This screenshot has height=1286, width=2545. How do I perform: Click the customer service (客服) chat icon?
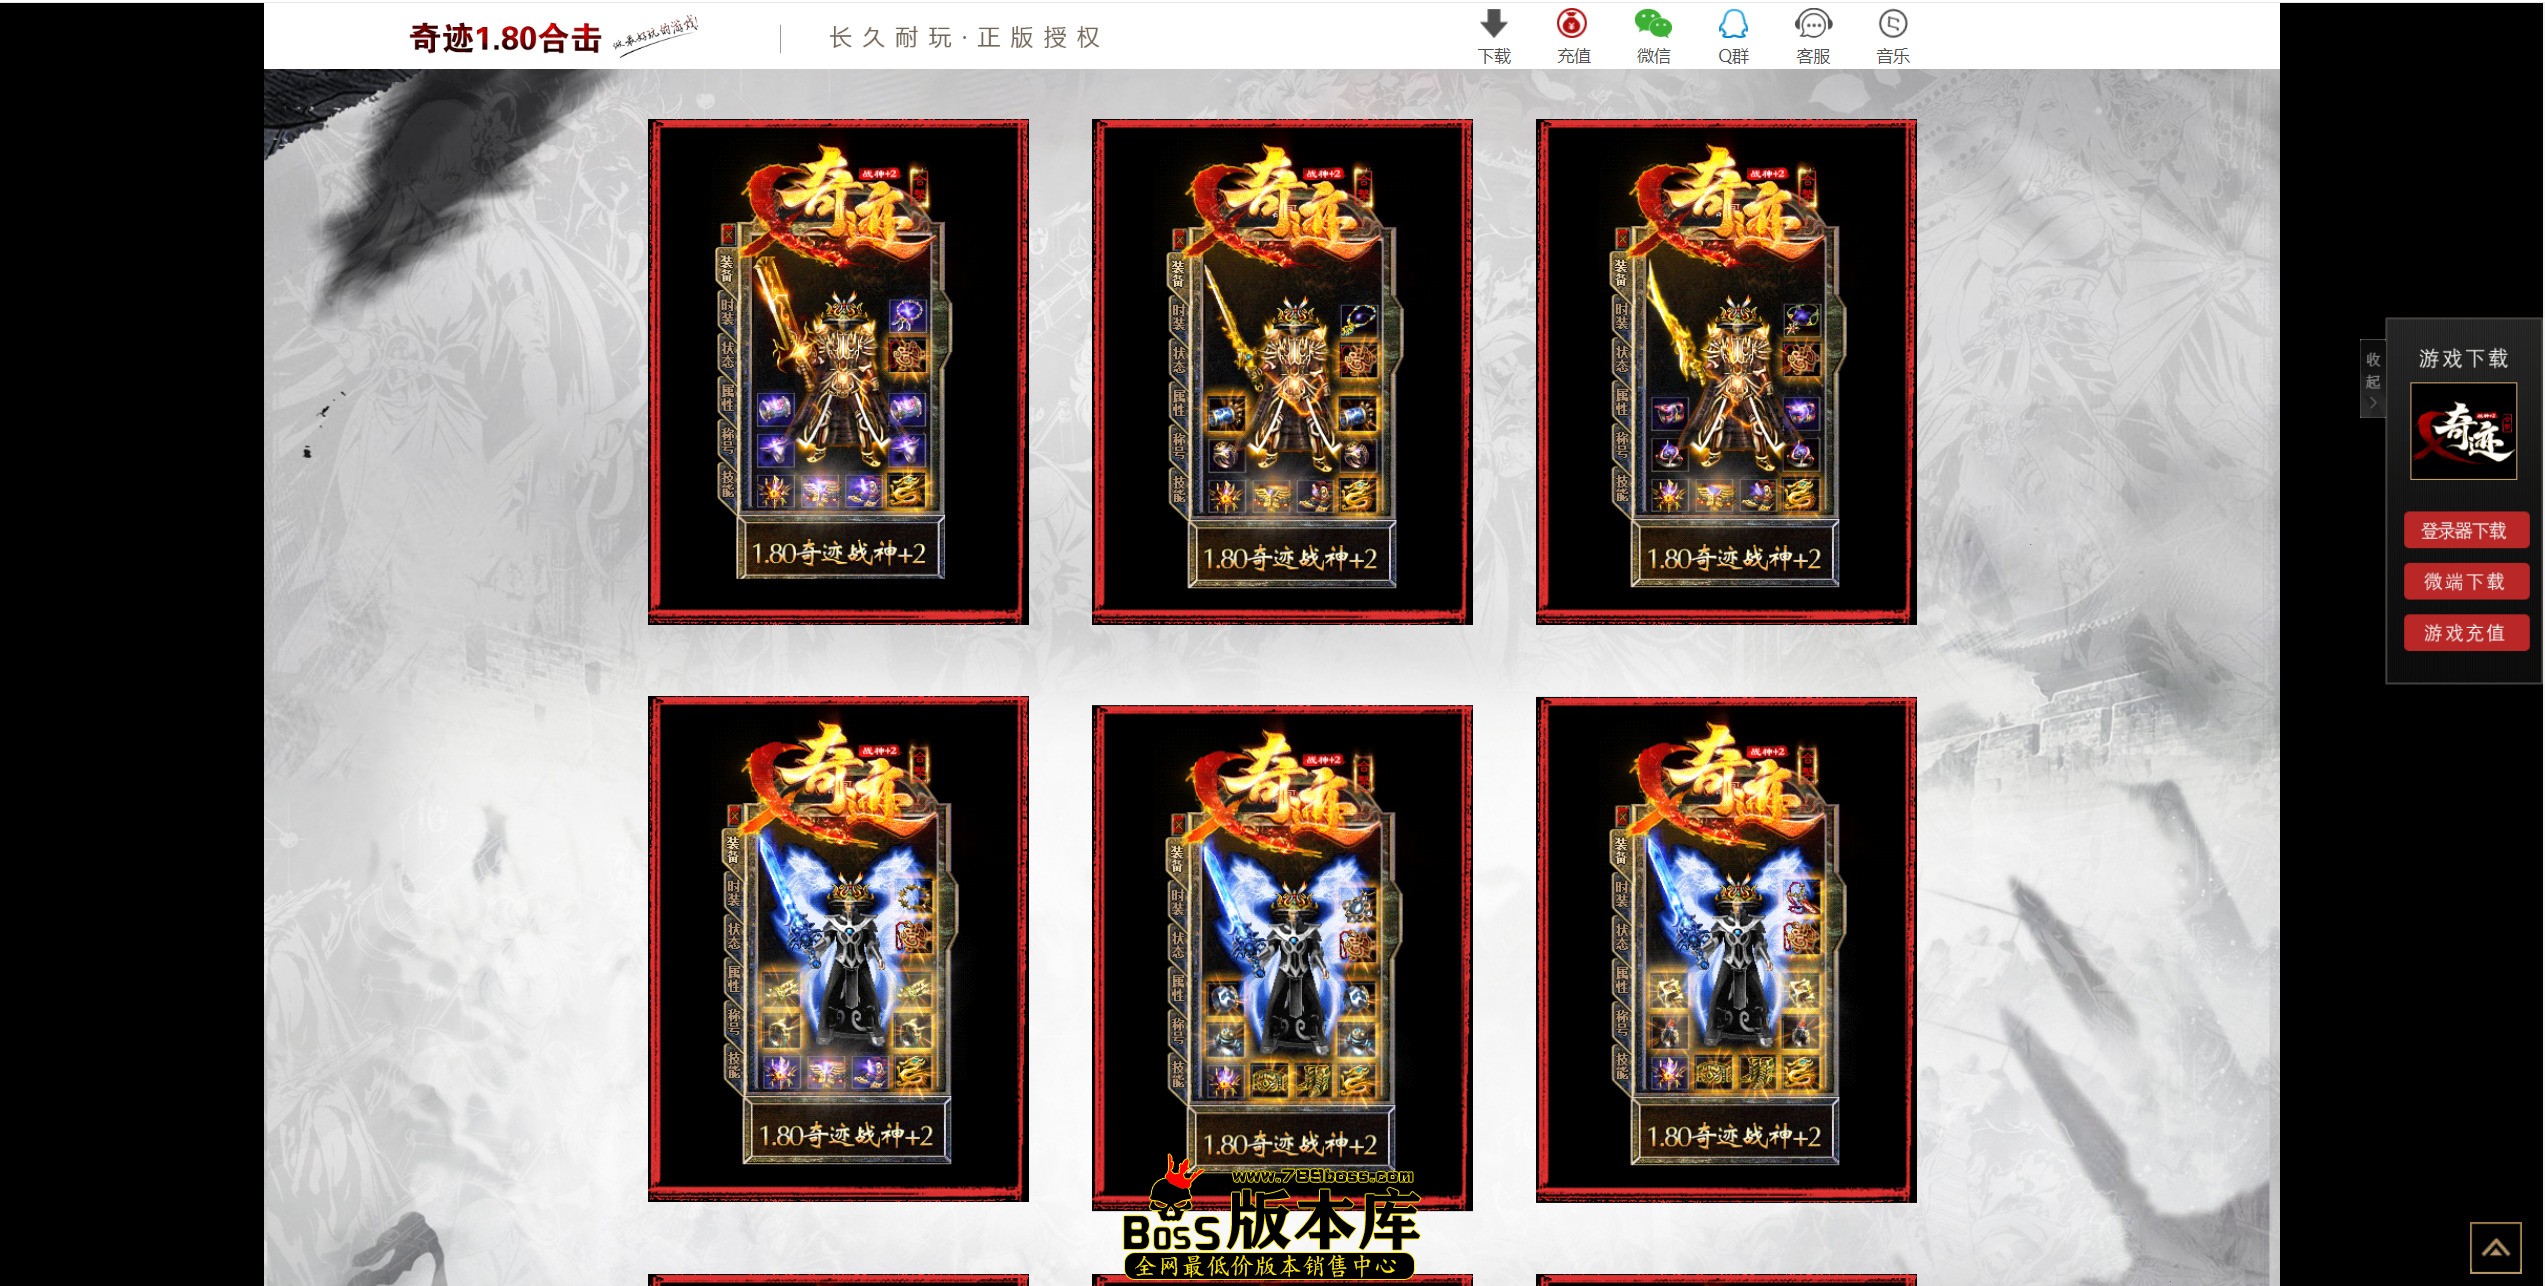(1812, 23)
